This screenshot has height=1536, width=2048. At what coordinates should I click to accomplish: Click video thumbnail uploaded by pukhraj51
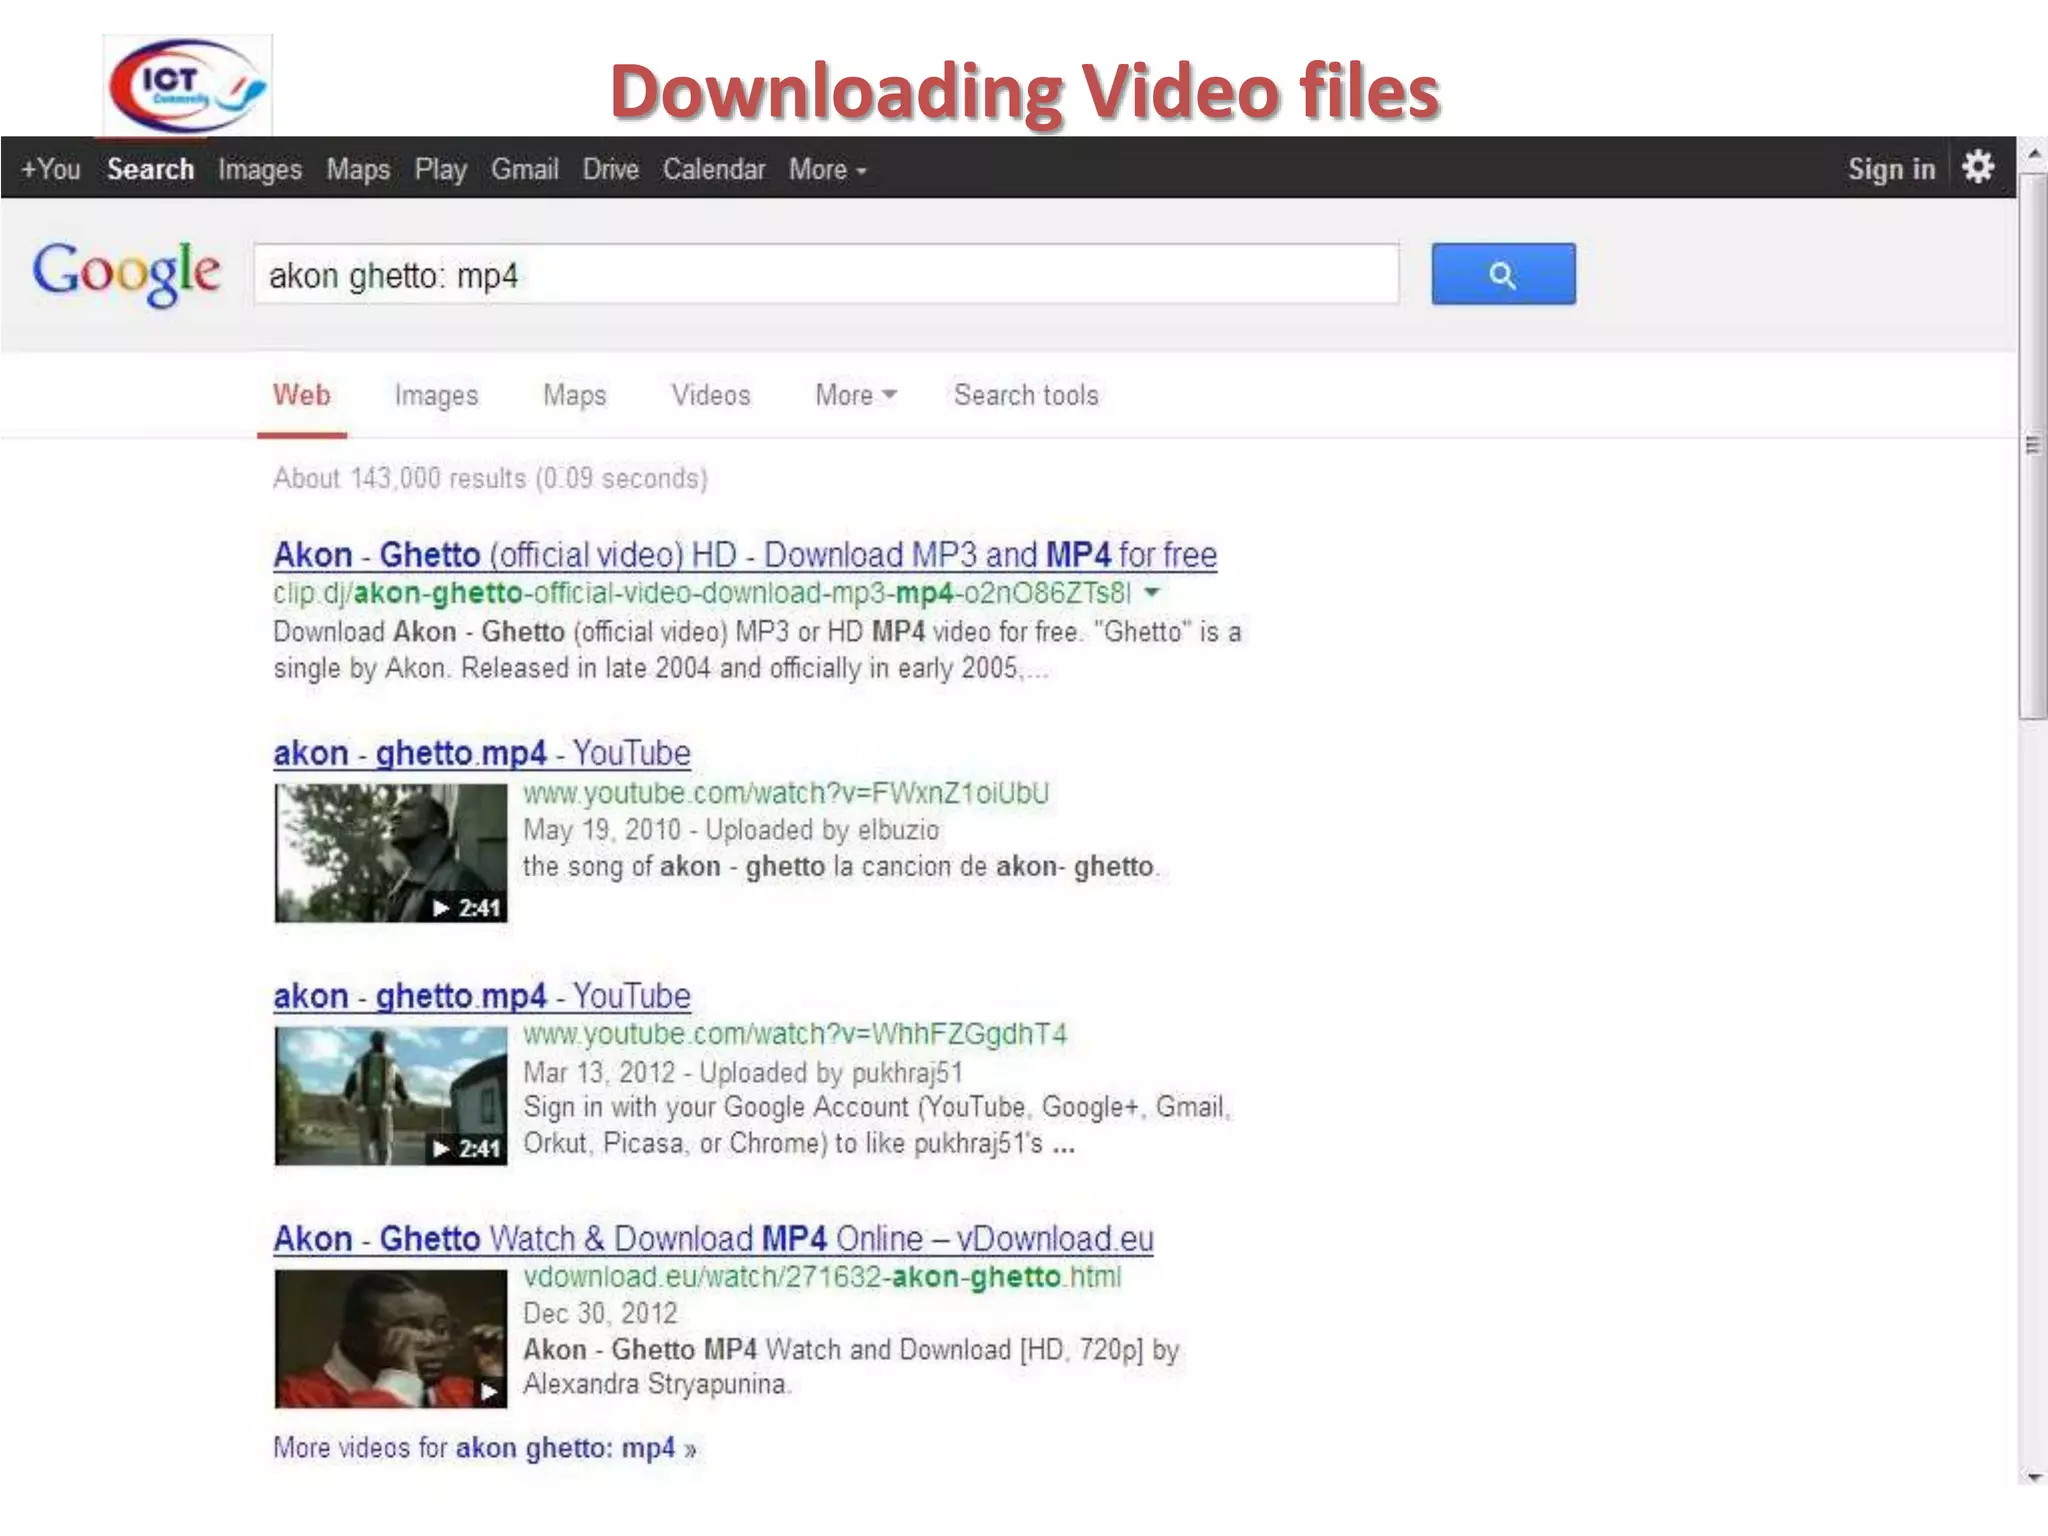(391, 1096)
